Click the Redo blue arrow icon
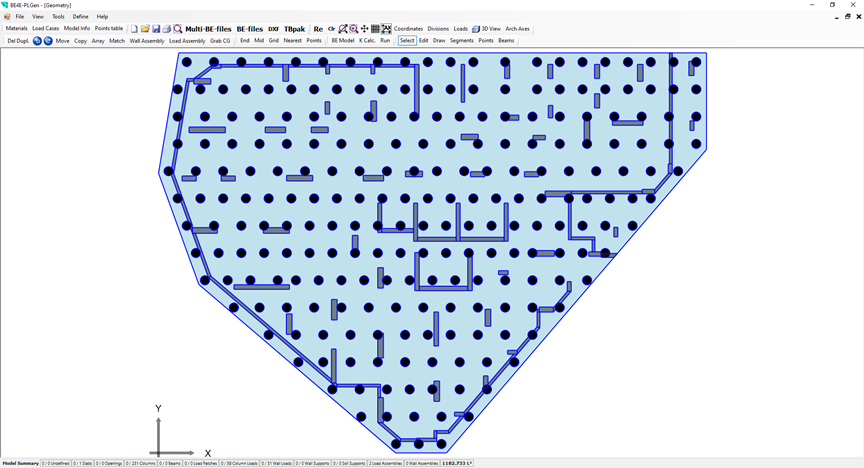 tap(47, 41)
